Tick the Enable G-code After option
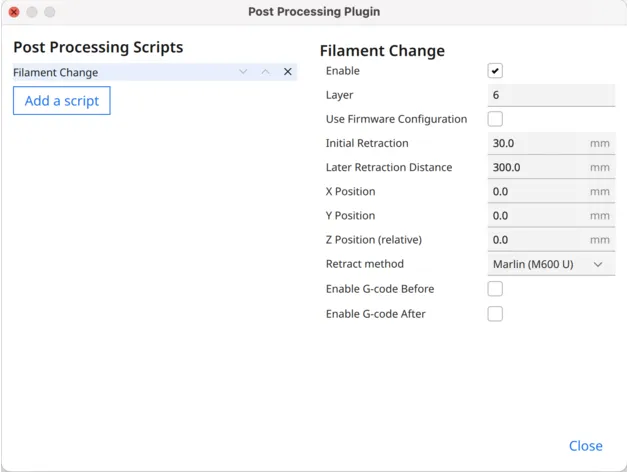Screen dimensions: 628x472 (x=495, y=314)
